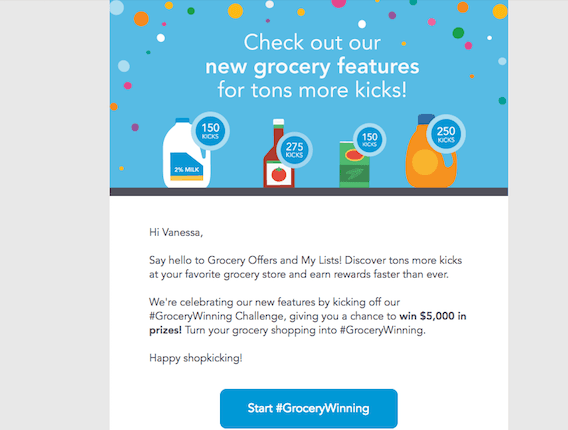Click the dark shelf bar under products
This screenshot has height=430, width=568.
(x=309, y=192)
